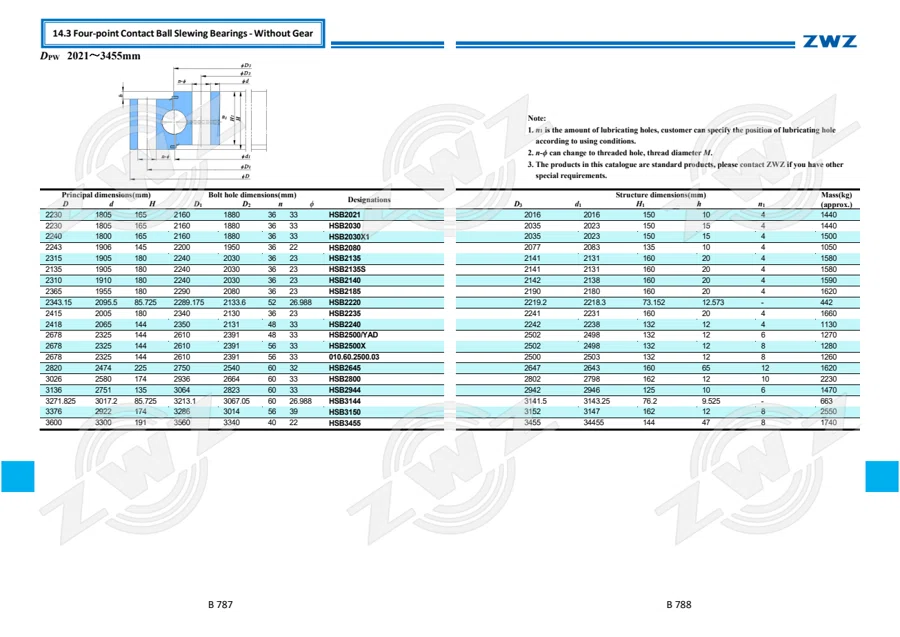Screen dimensions: 900x637
Task: Click the mass value 1470
Action: 828,390
